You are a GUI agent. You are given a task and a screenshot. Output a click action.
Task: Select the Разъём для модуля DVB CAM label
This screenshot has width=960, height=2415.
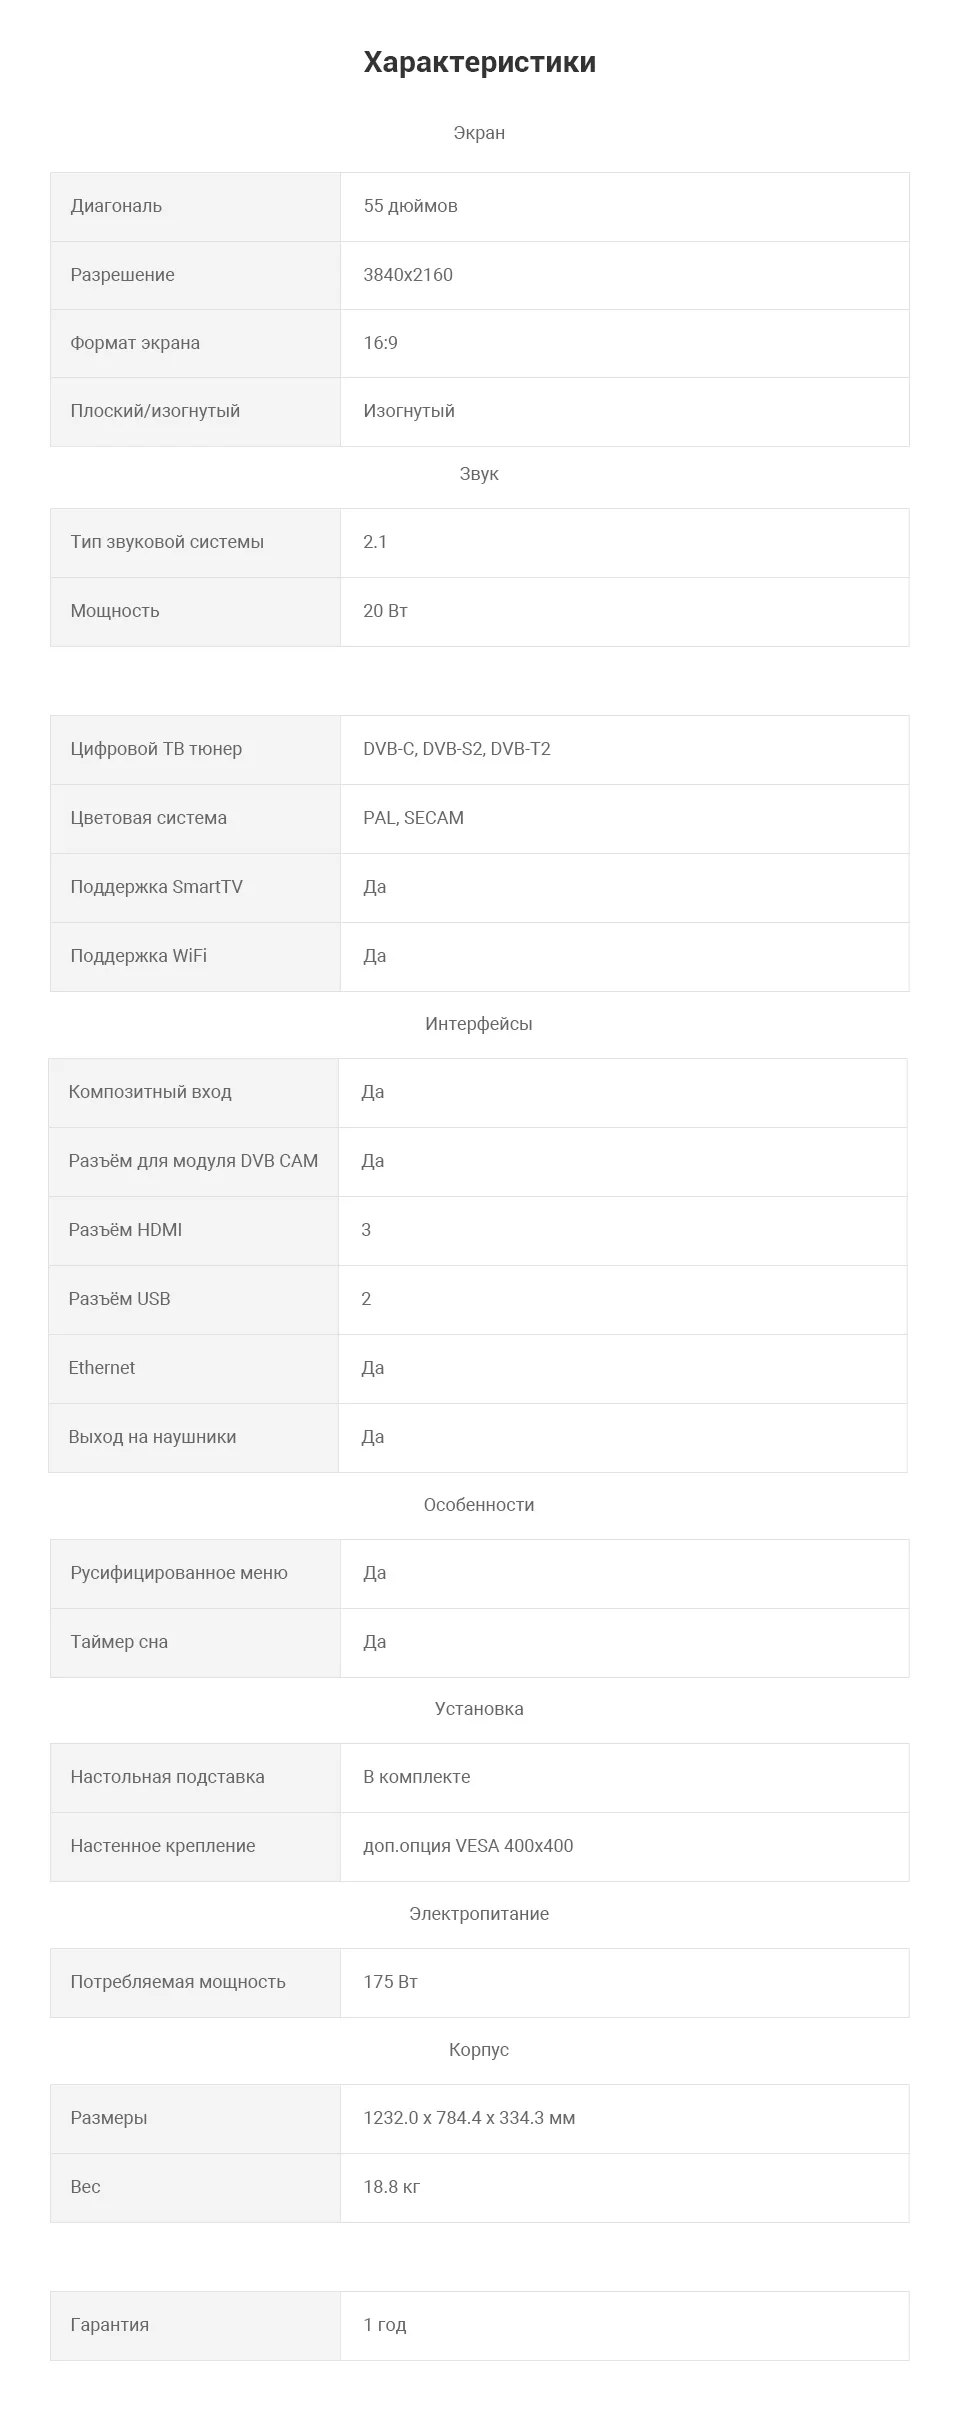click(x=193, y=1161)
